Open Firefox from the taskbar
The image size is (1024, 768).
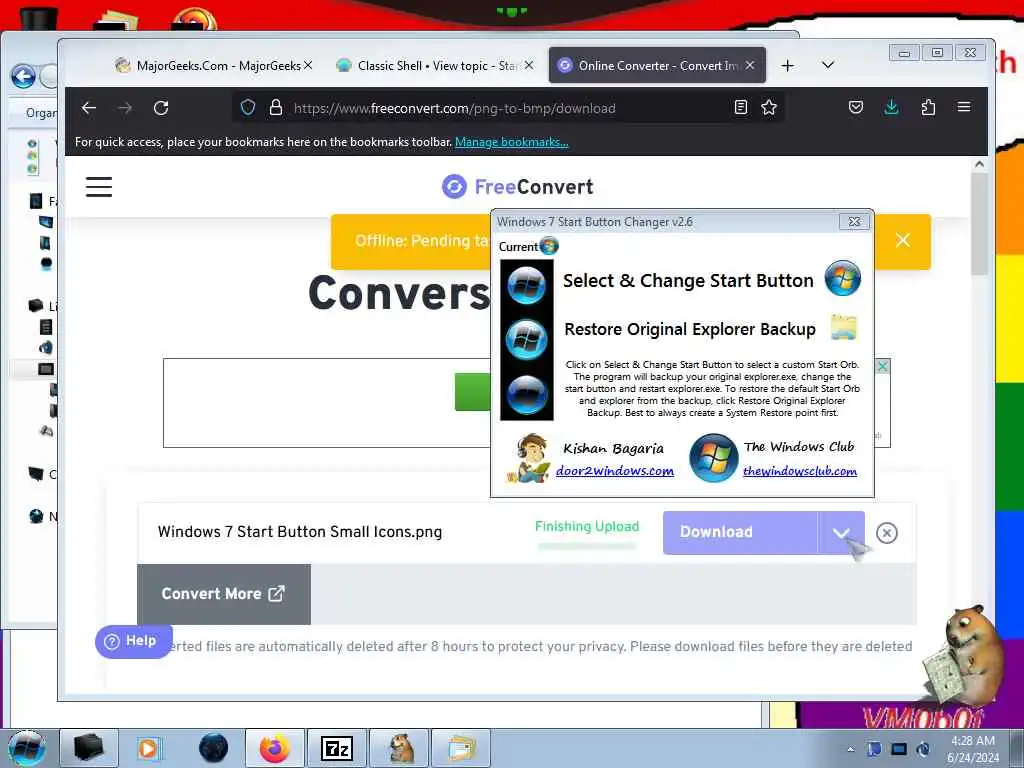coord(274,748)
